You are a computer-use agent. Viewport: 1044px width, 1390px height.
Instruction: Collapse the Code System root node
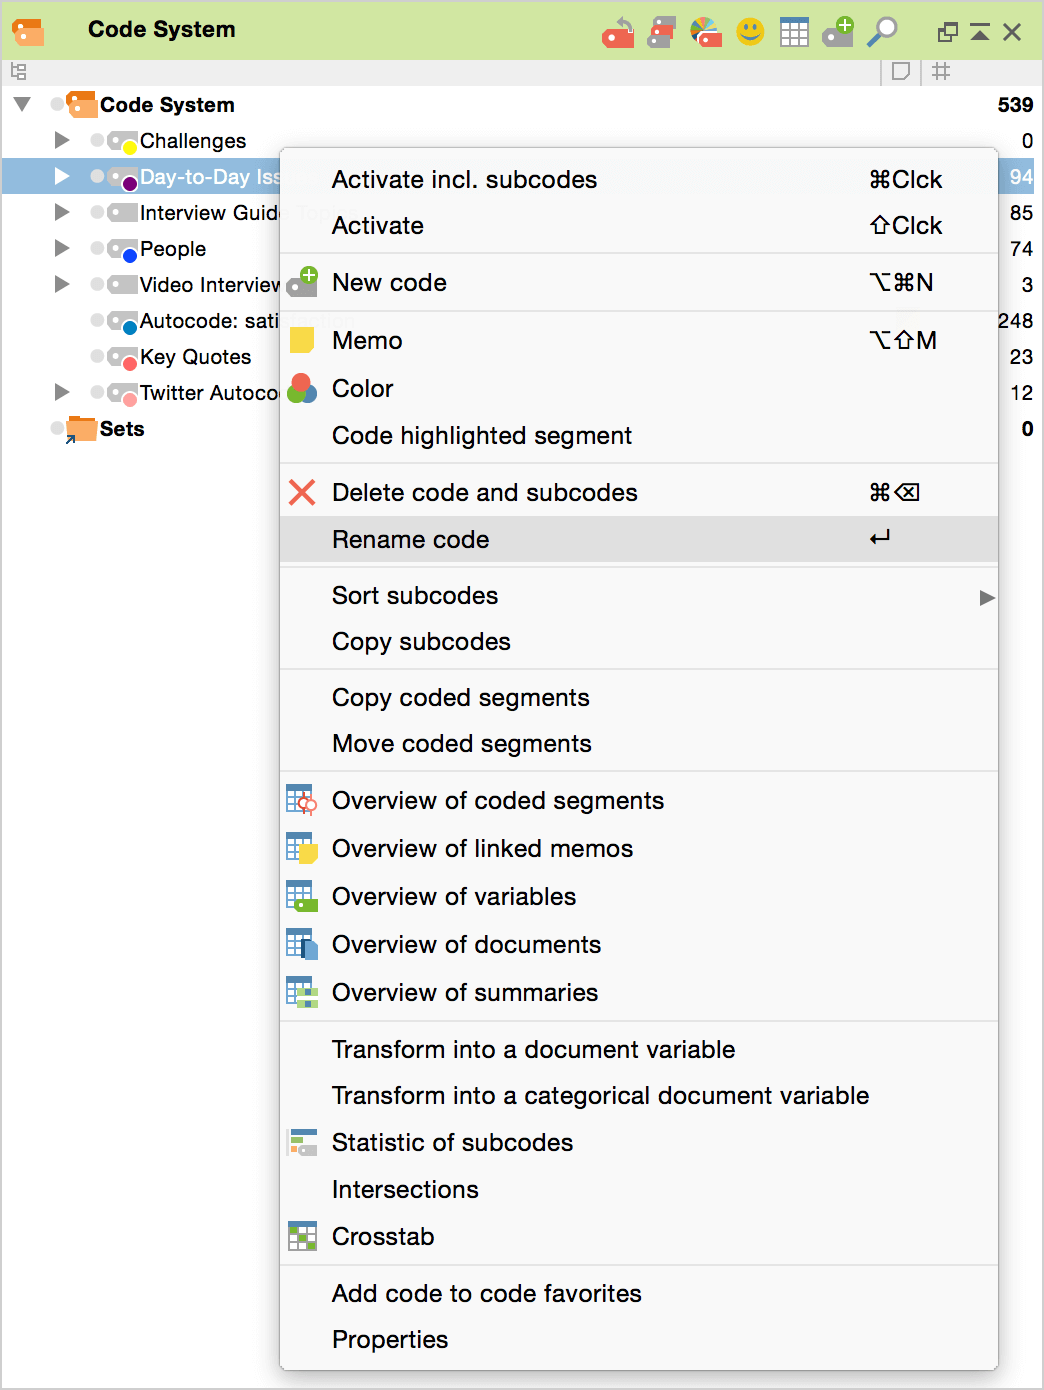(x=22, y=104)
